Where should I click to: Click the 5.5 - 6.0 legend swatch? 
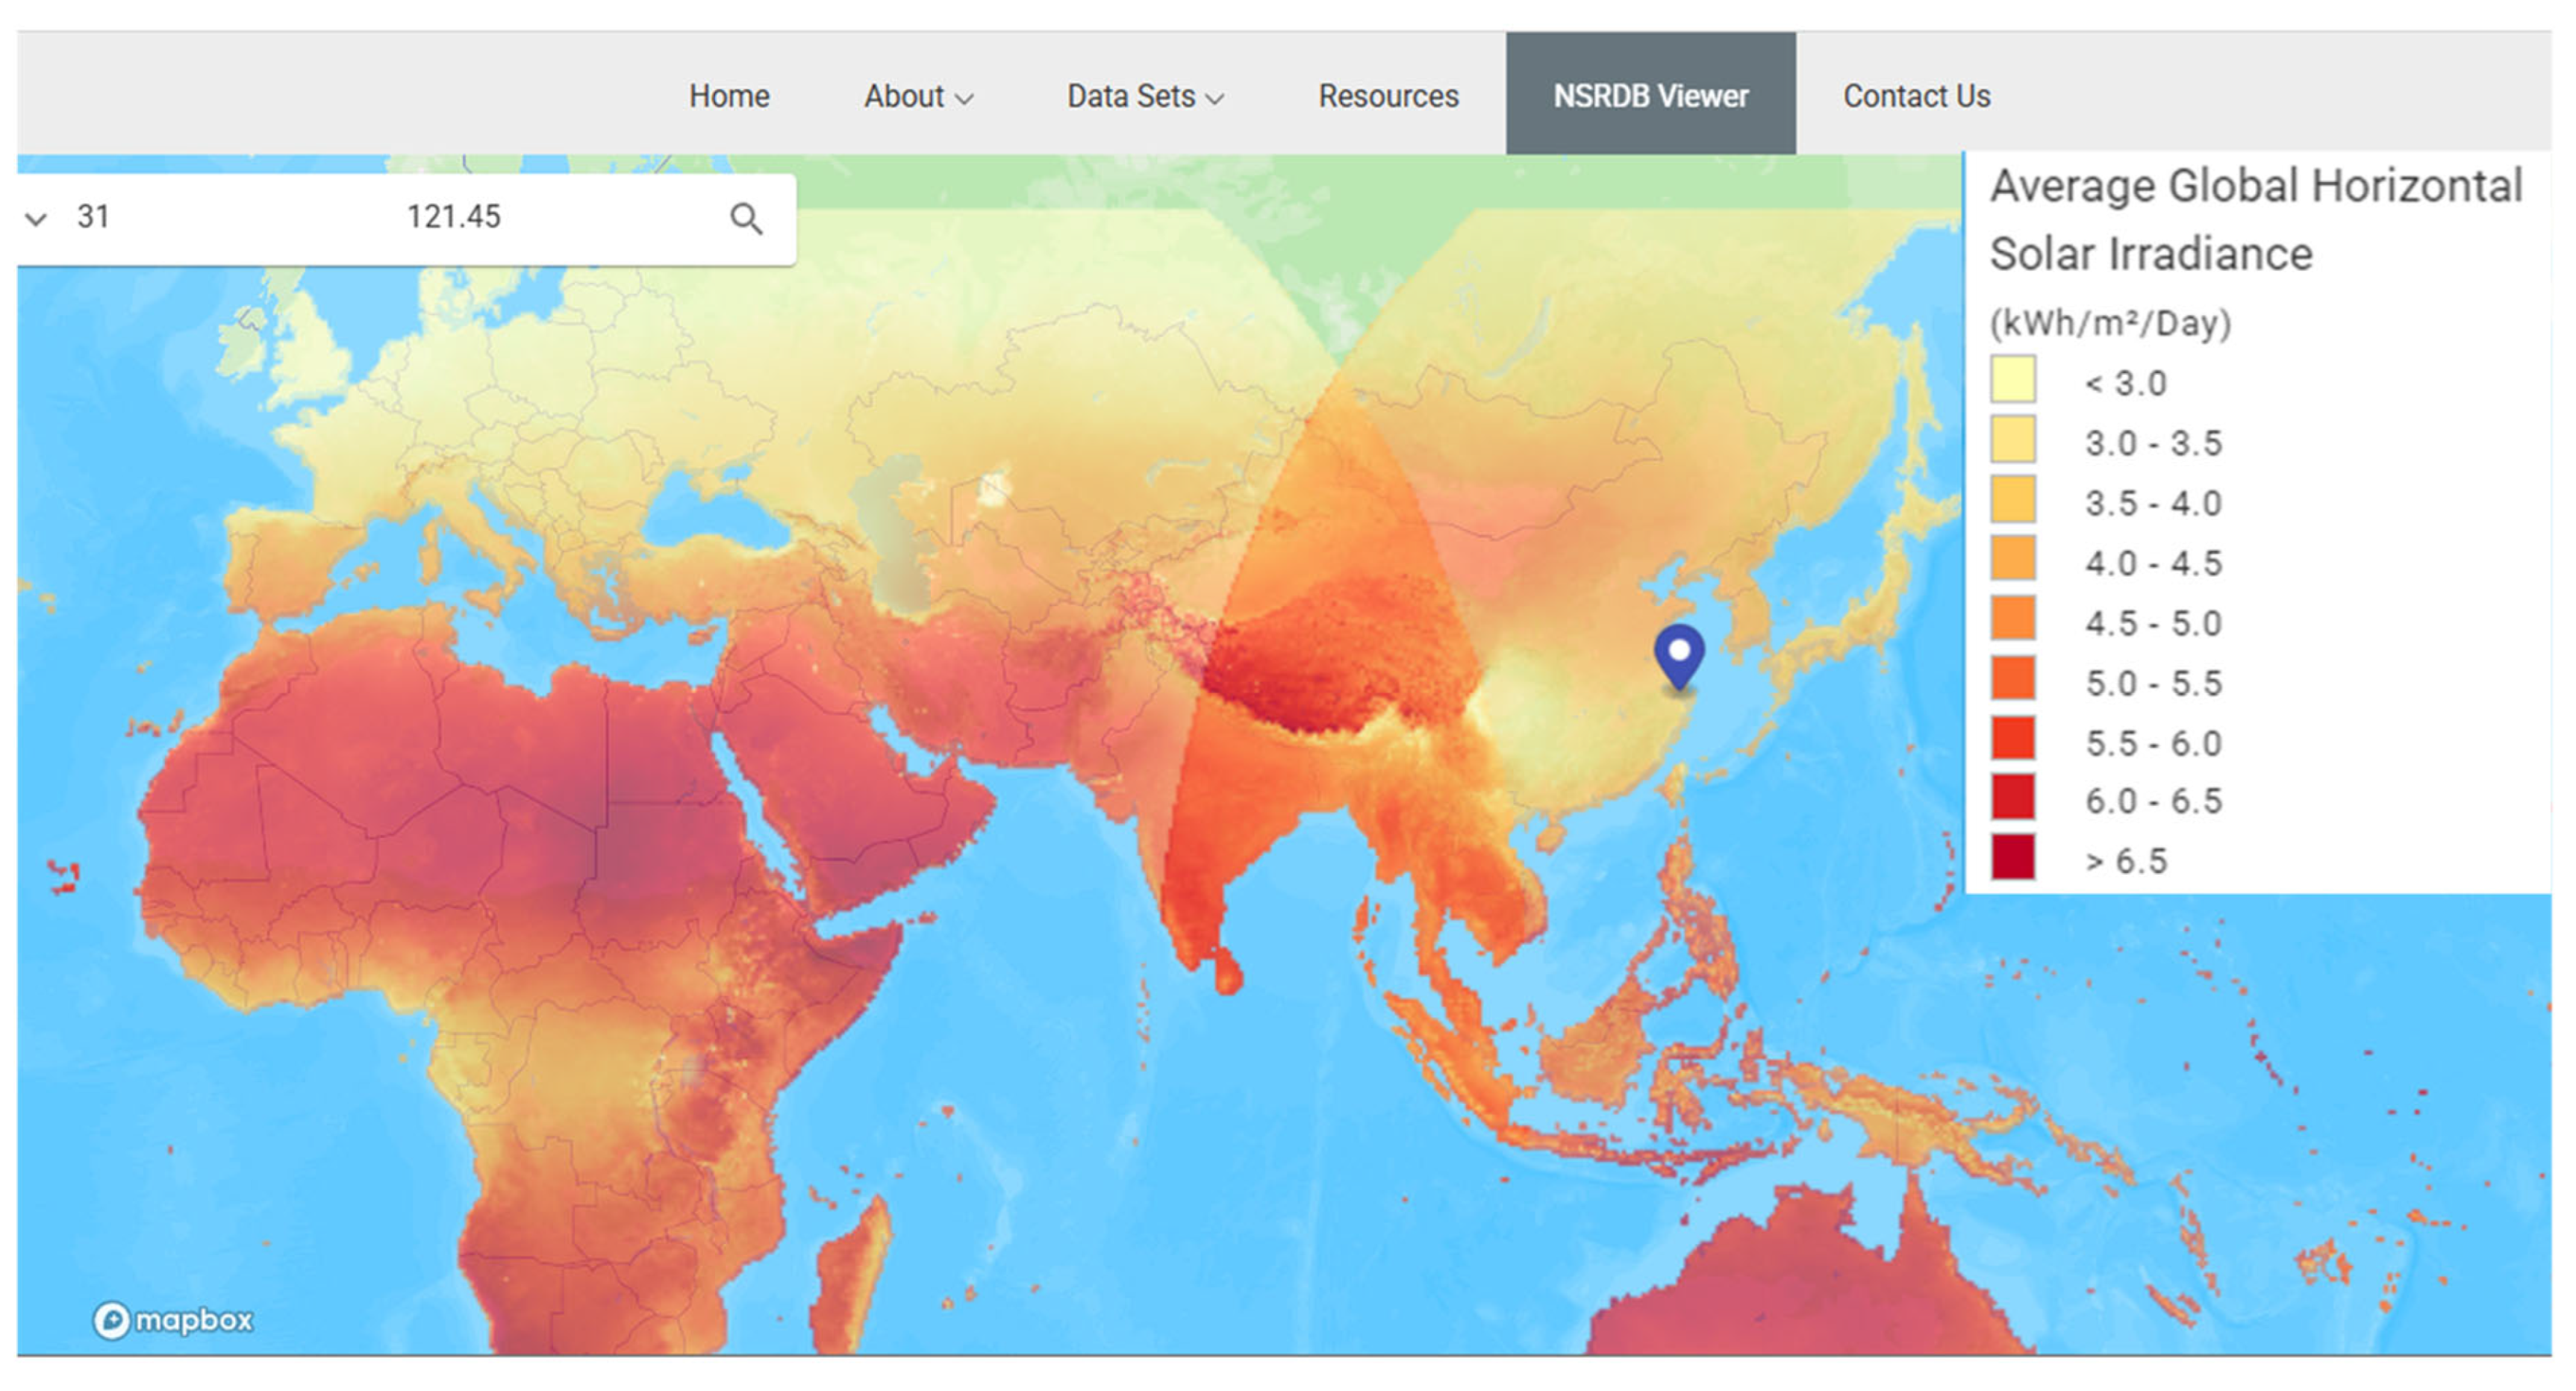pos(2012,739)
